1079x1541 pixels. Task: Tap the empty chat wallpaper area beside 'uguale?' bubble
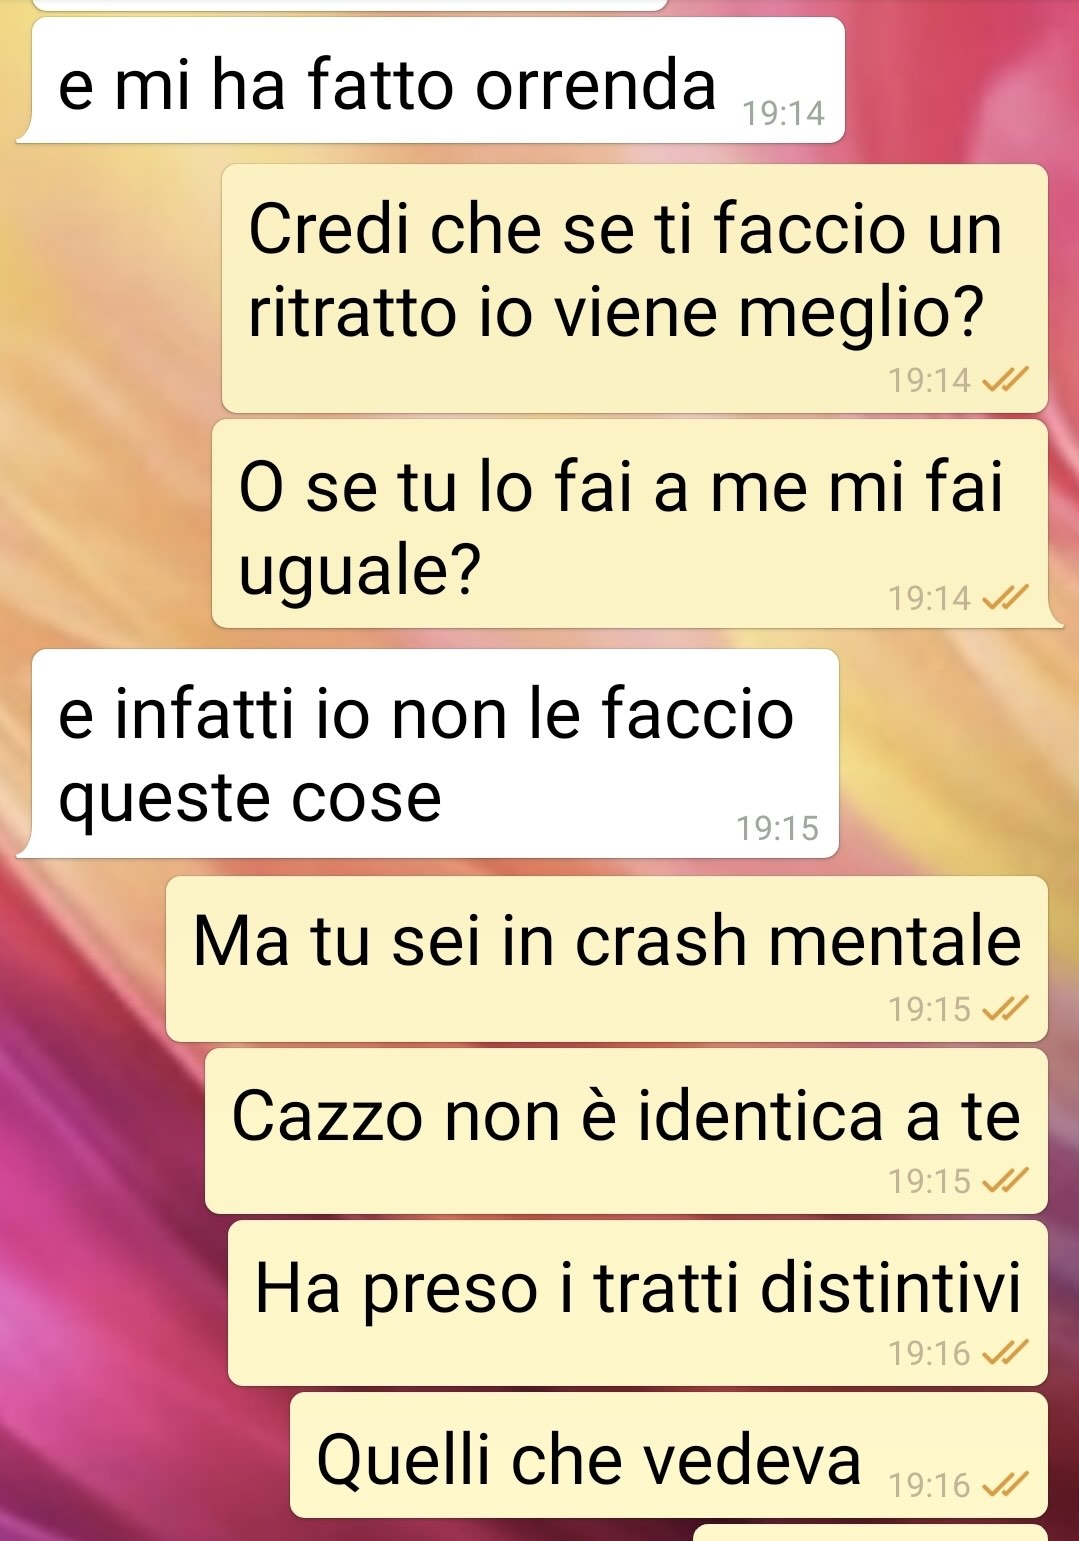105,524
